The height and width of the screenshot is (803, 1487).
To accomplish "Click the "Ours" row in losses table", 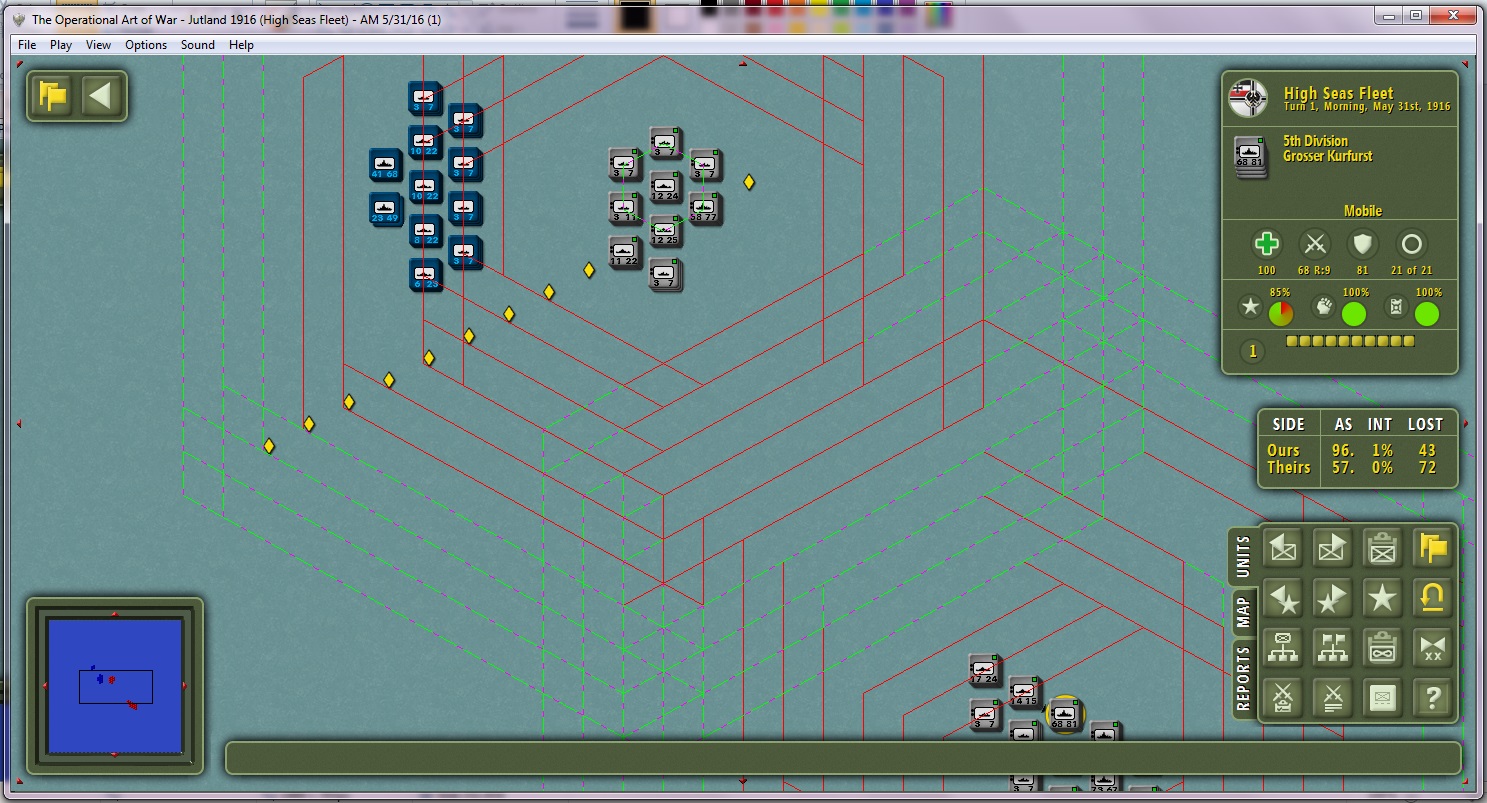I will pos(1356,451).
